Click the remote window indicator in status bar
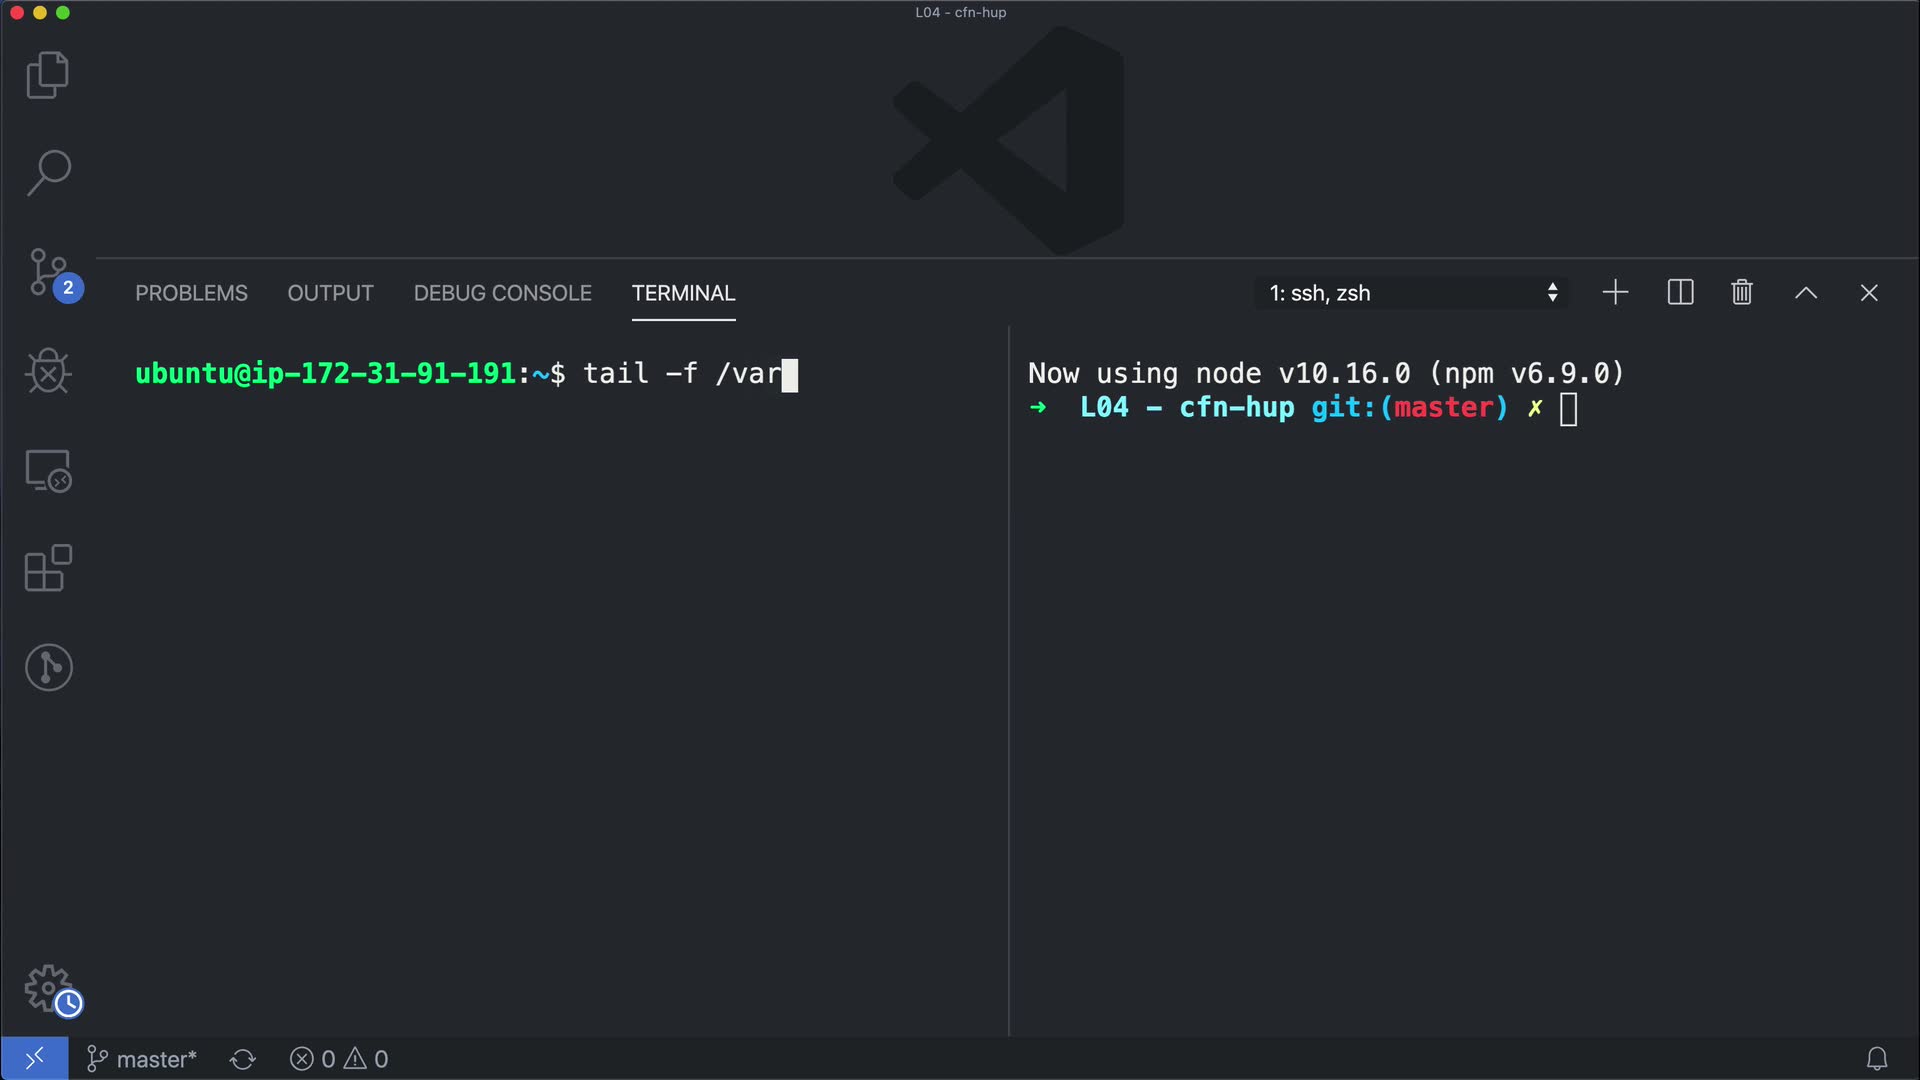This screenshot has width=1920, height=1080. 34,1058
